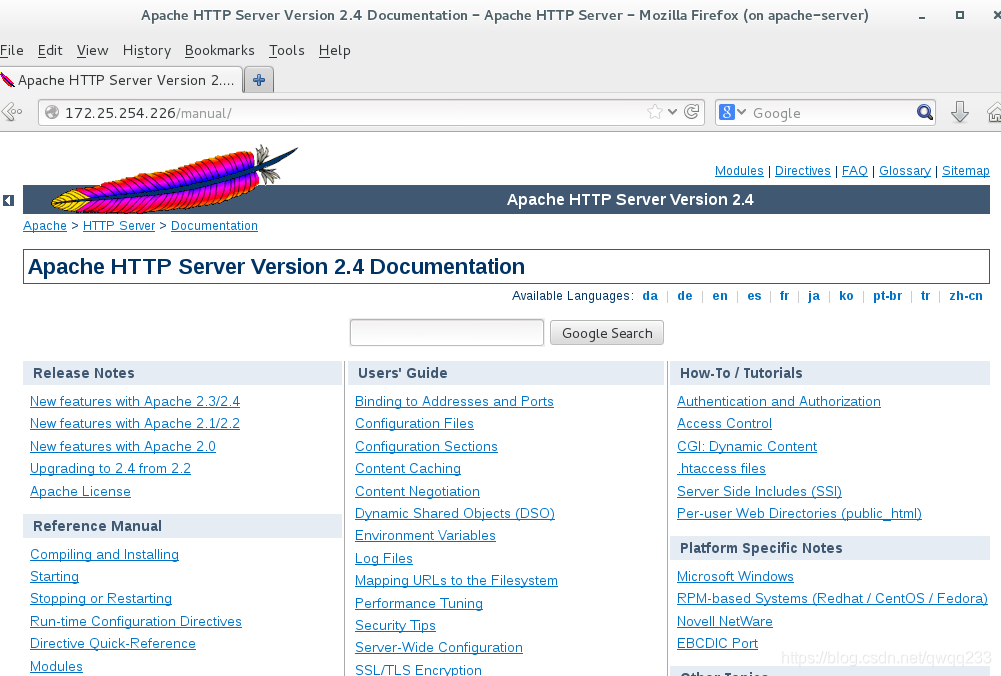This screenshot has height=676, width=1001.
Task: Open the History menu
Action: [147, 50]
